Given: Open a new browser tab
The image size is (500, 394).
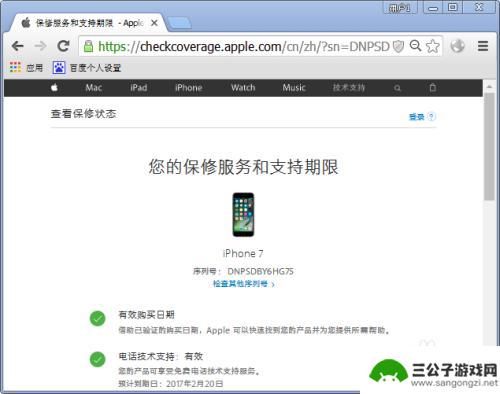Looking at the screenshot, I should 179,23.
